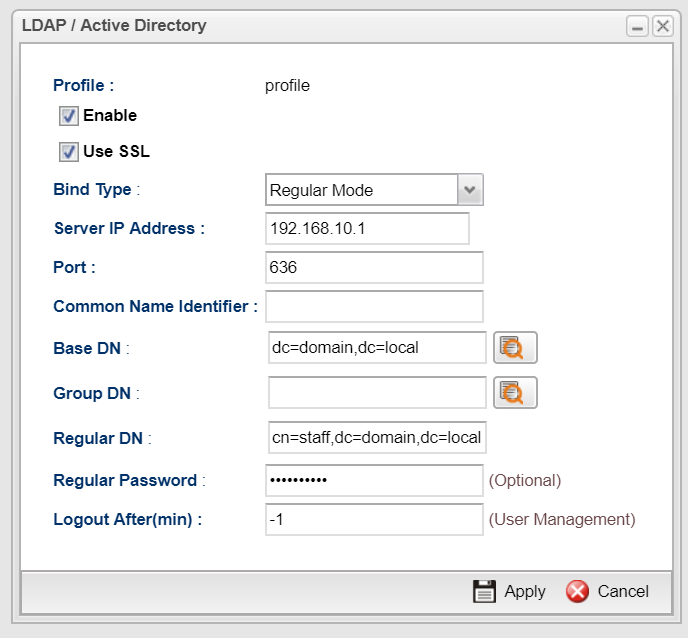
Task: Click the 'Regular DN :' label
Action: (102, 438)
